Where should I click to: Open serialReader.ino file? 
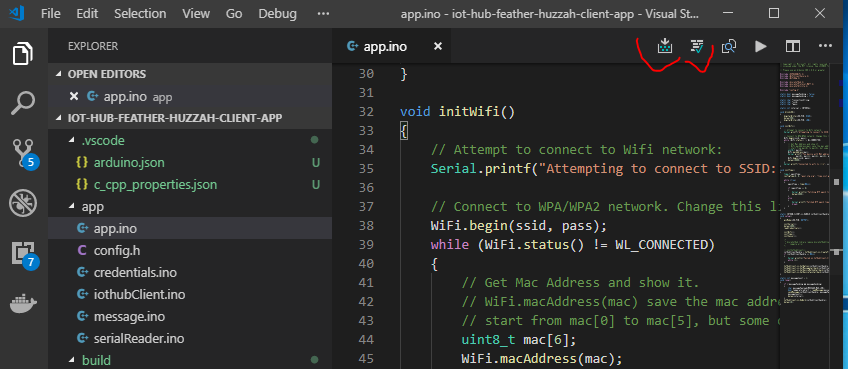tap(139, 339)
